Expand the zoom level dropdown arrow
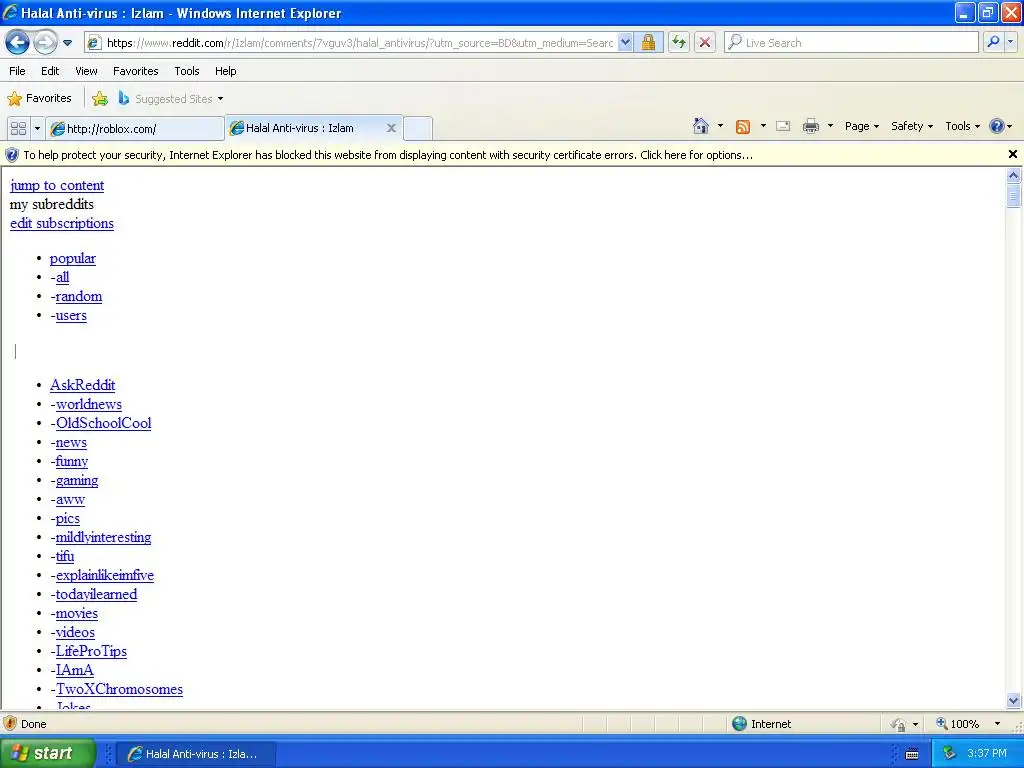Image resolution: width=1024 pixels, height=768 pixels. pos(997,724)
